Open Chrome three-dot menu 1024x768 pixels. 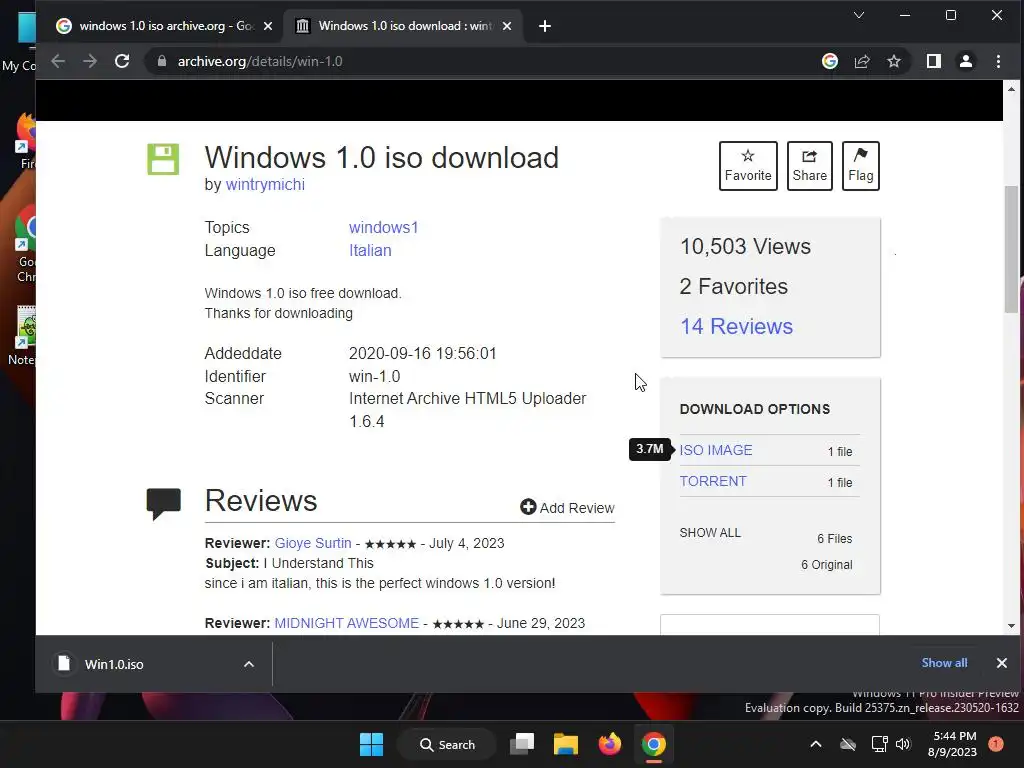[999, 61]
